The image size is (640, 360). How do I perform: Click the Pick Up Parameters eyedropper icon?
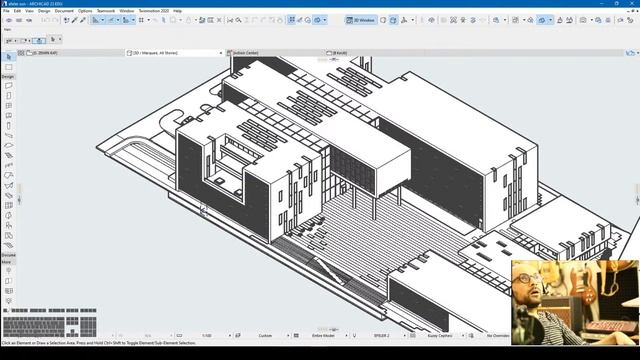75,20
